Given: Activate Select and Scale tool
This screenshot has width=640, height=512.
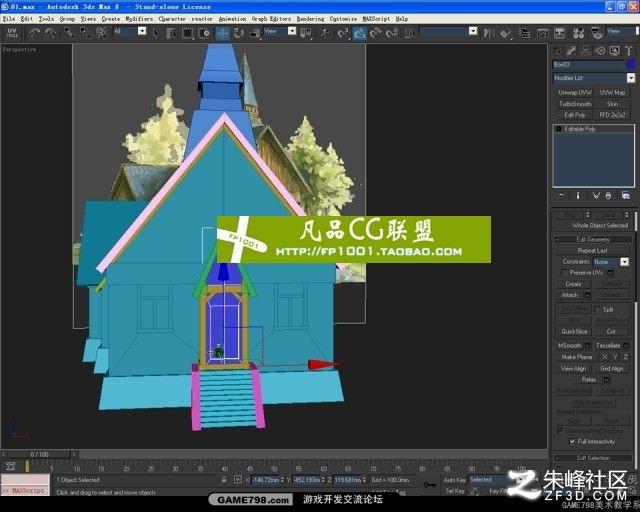Looking at the screenshot, I should [255, 33].
